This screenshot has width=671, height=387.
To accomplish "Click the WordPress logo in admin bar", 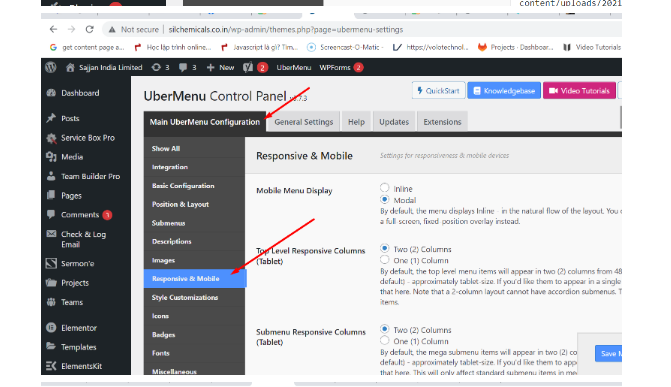I will [51, 67].
